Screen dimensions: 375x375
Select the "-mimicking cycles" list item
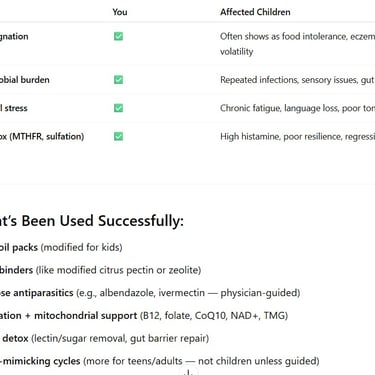(160, 361)
